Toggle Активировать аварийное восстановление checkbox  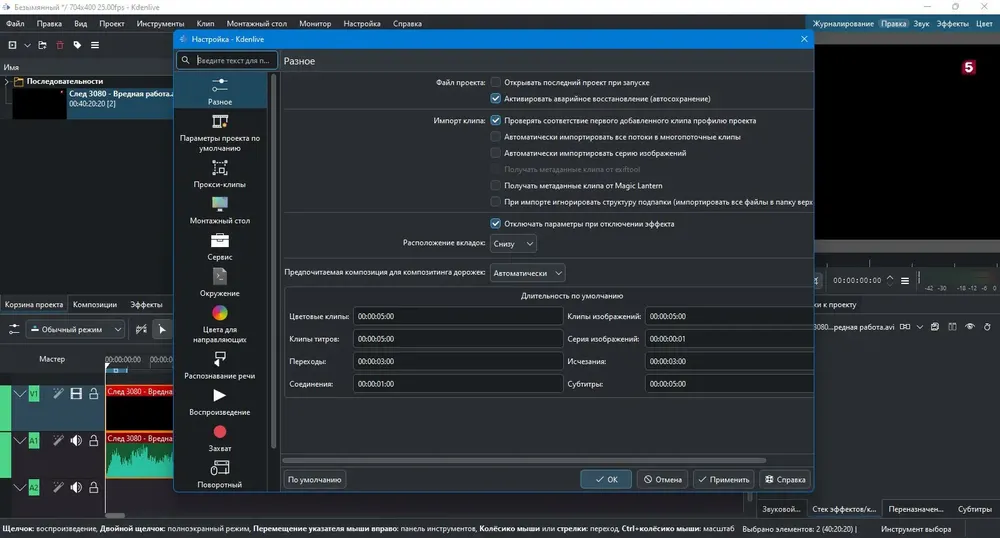tap(496, 99)
